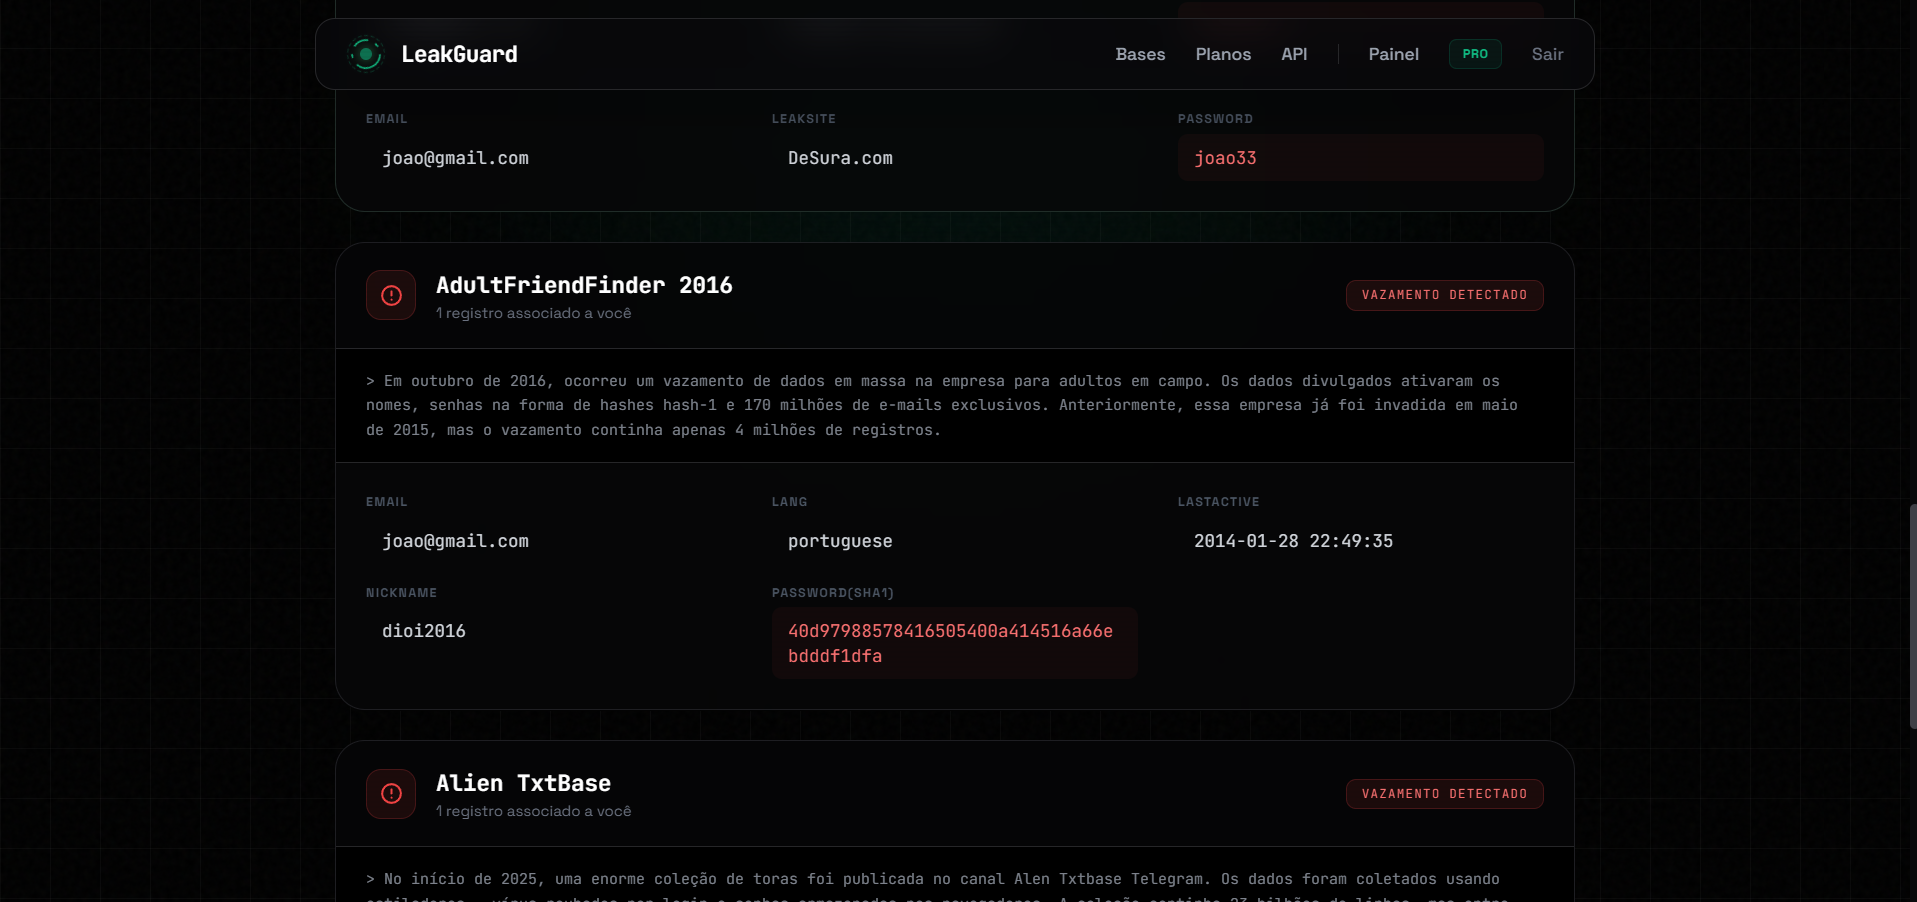Click the page vertical scrollbar

(x=1912, y=616)
